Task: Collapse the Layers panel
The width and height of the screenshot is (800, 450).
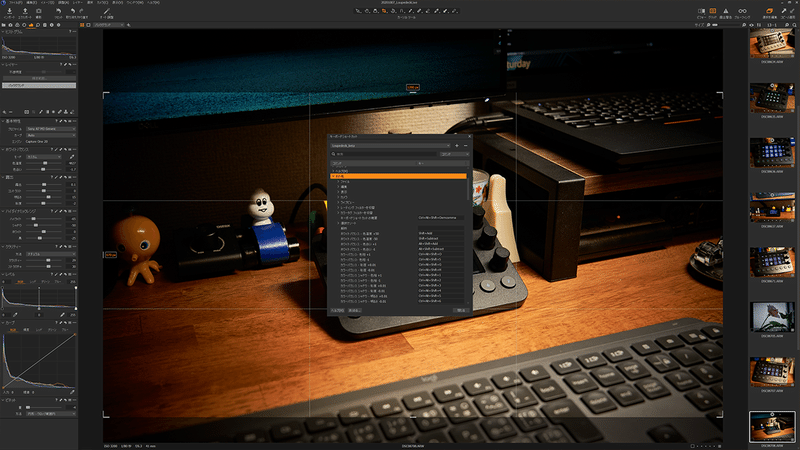Action: coord(3,65)
